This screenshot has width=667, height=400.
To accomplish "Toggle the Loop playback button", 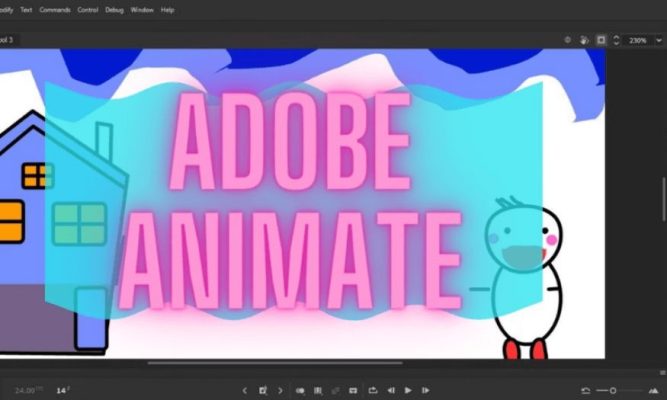I will (x=373, y=390).
